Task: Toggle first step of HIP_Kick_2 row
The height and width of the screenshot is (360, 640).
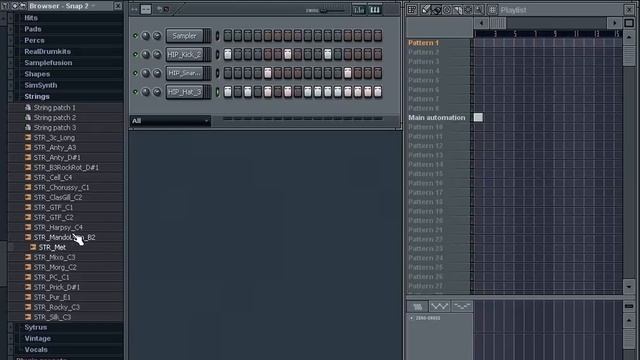Action: [228, 54]
